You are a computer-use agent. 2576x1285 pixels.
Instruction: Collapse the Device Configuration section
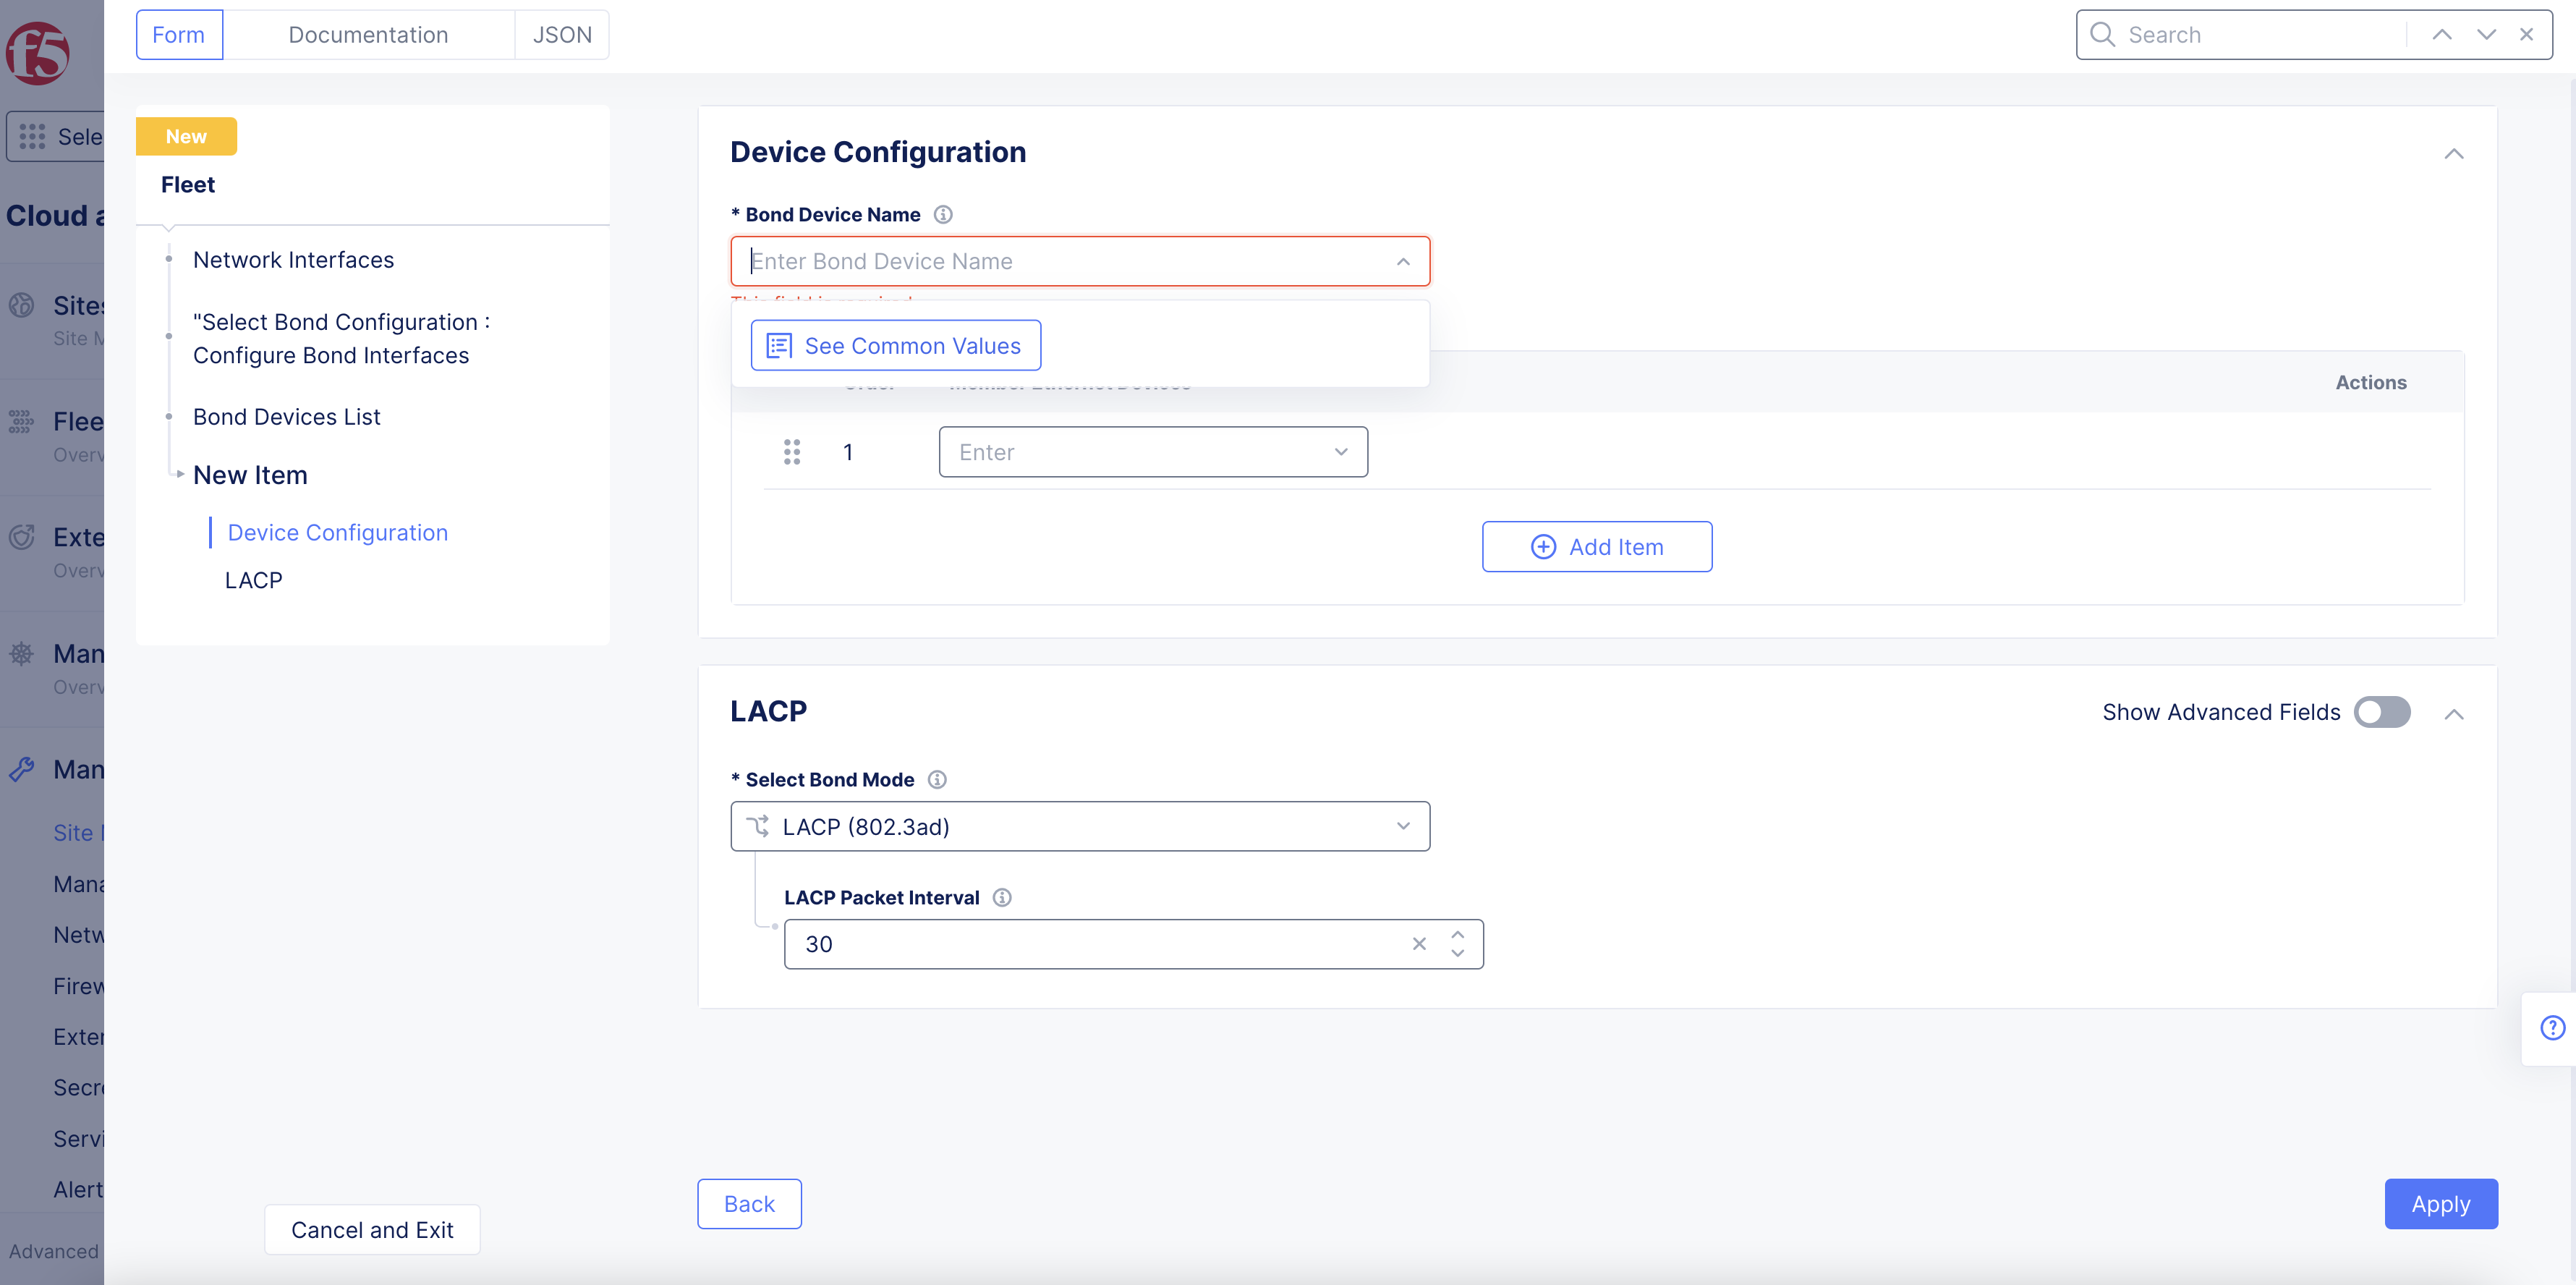point(2454,153)
